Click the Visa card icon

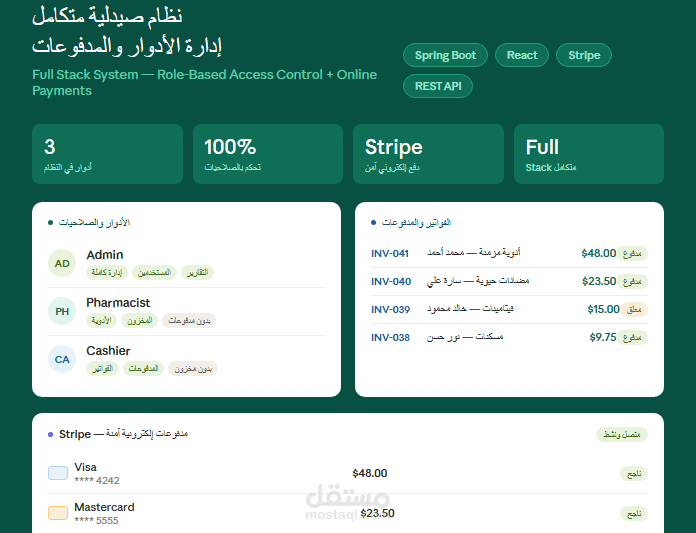tap(58, 473)
